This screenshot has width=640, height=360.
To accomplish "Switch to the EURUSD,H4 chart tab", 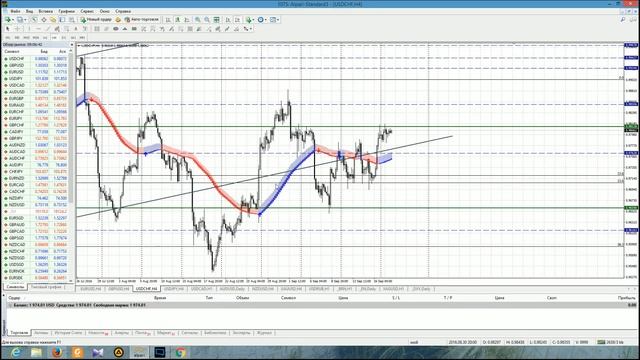I will pyautogui.click(x=90, y=289).
